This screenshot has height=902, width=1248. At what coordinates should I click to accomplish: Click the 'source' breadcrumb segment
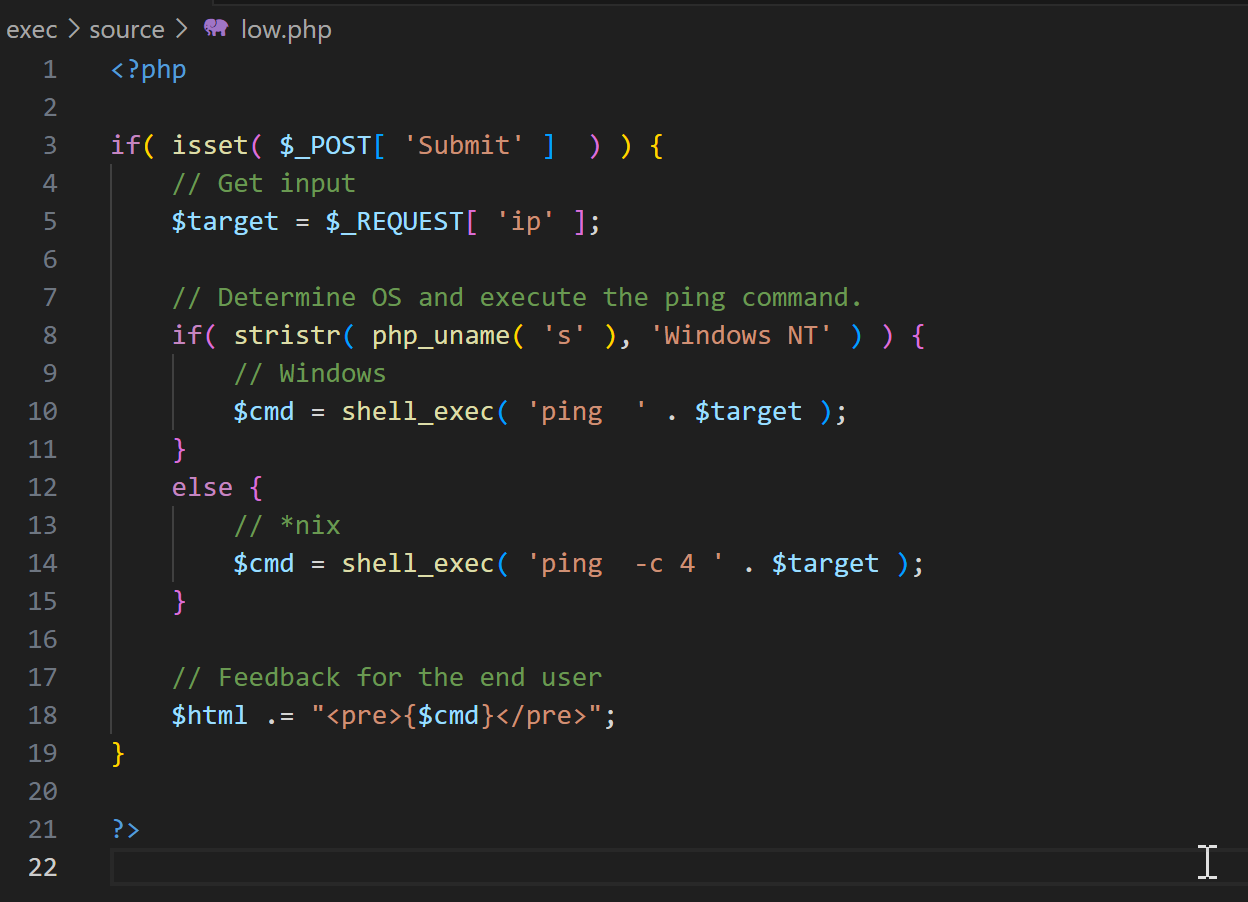(x=126, y=30)
